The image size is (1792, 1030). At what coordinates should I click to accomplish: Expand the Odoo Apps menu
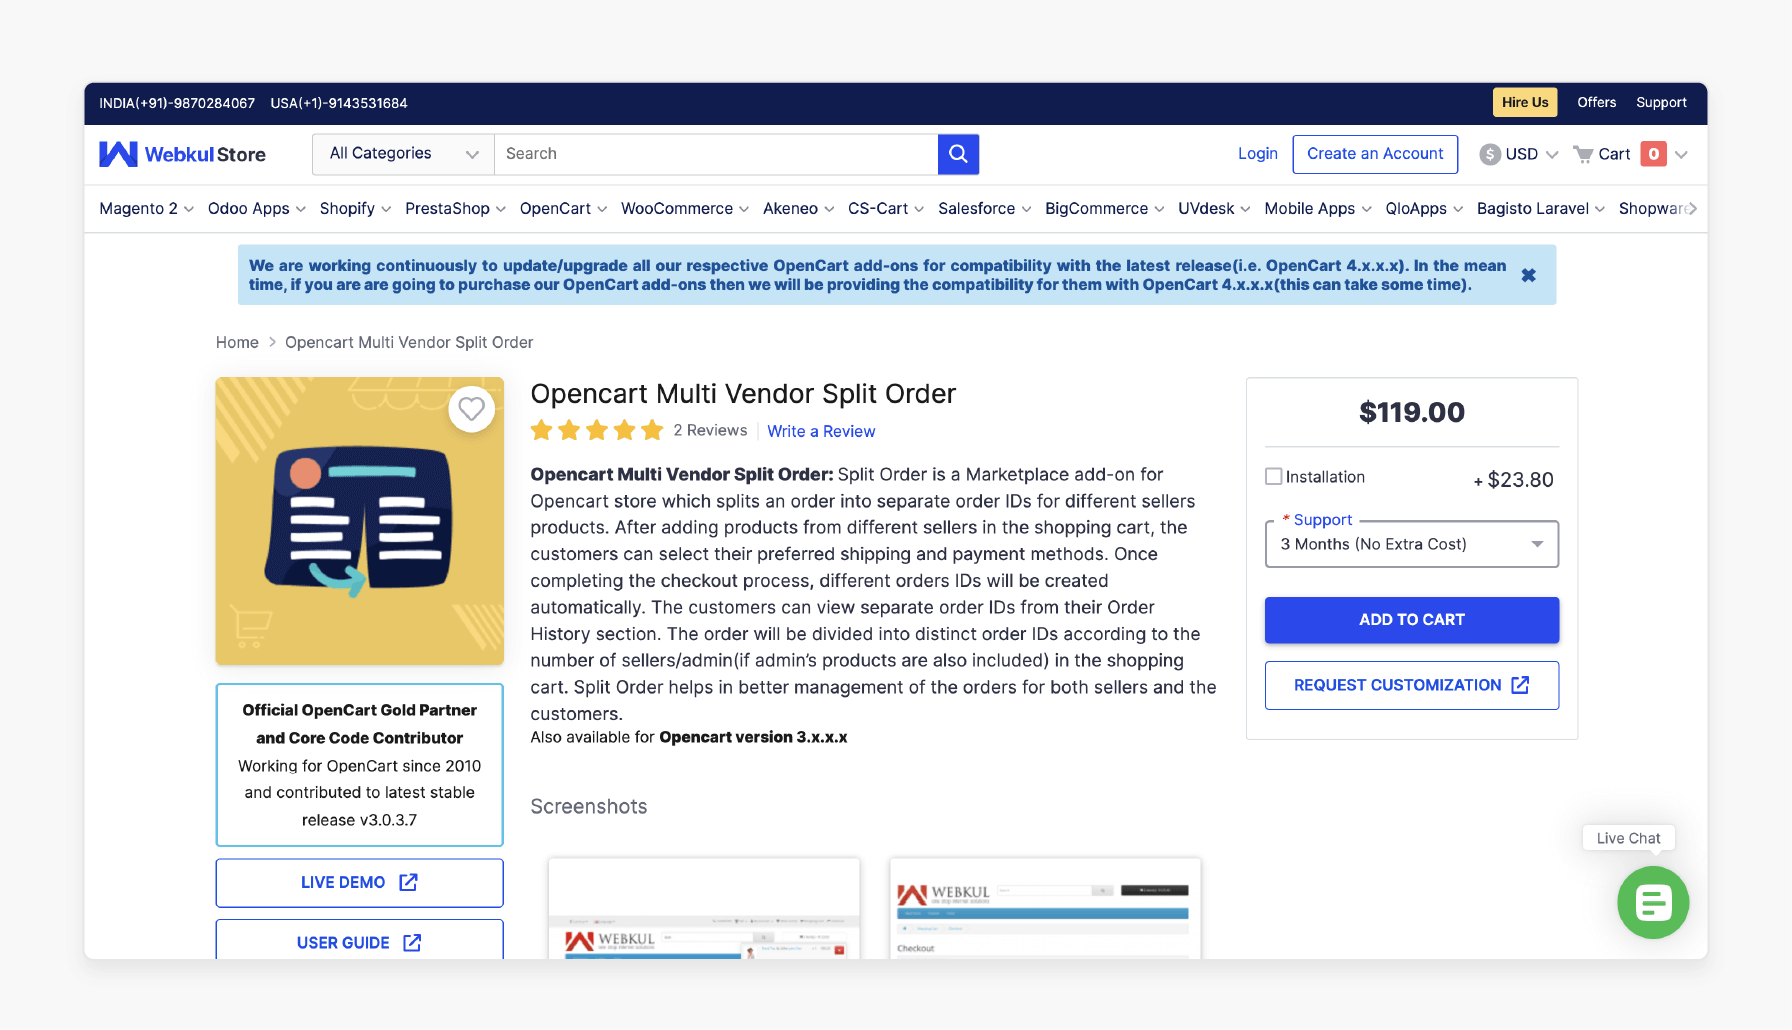pos(257,209)
